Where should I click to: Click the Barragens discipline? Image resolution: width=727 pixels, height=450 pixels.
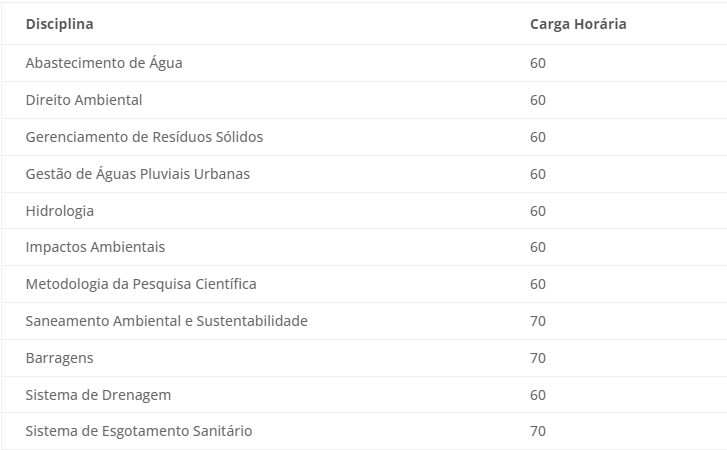[x=59, y=358]
